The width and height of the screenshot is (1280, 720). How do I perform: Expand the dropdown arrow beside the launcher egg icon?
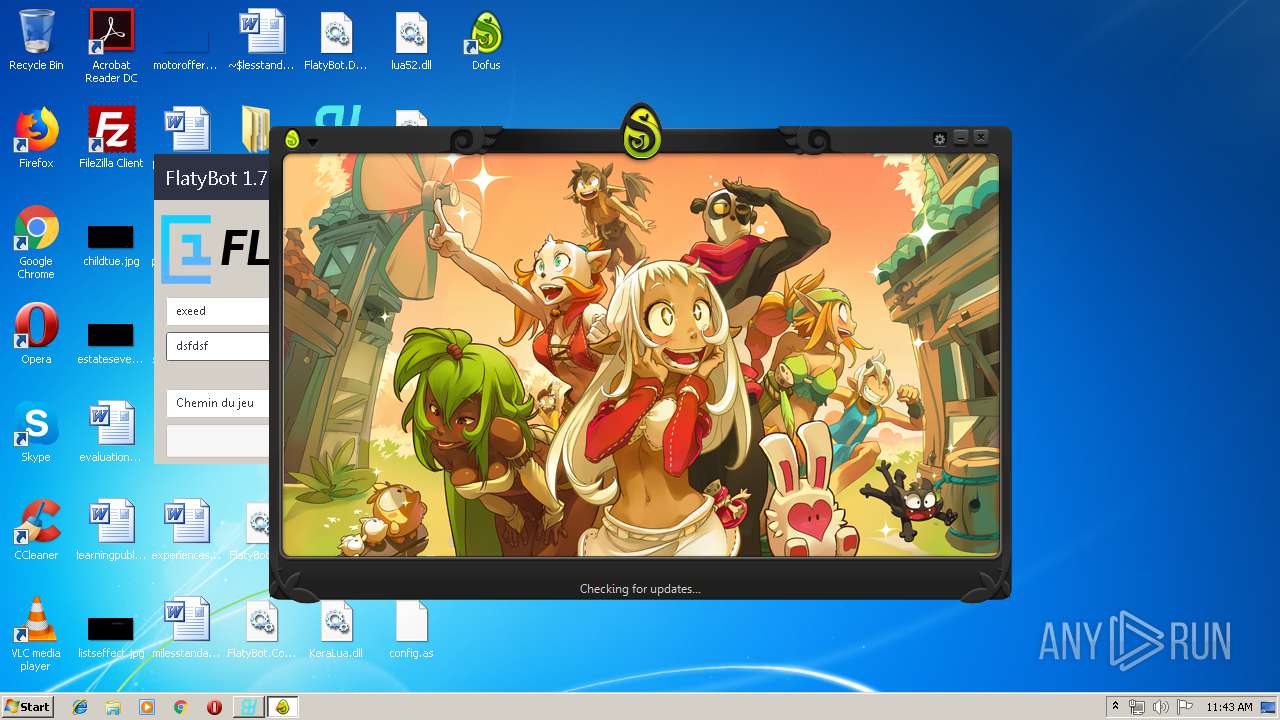(312, 142)
